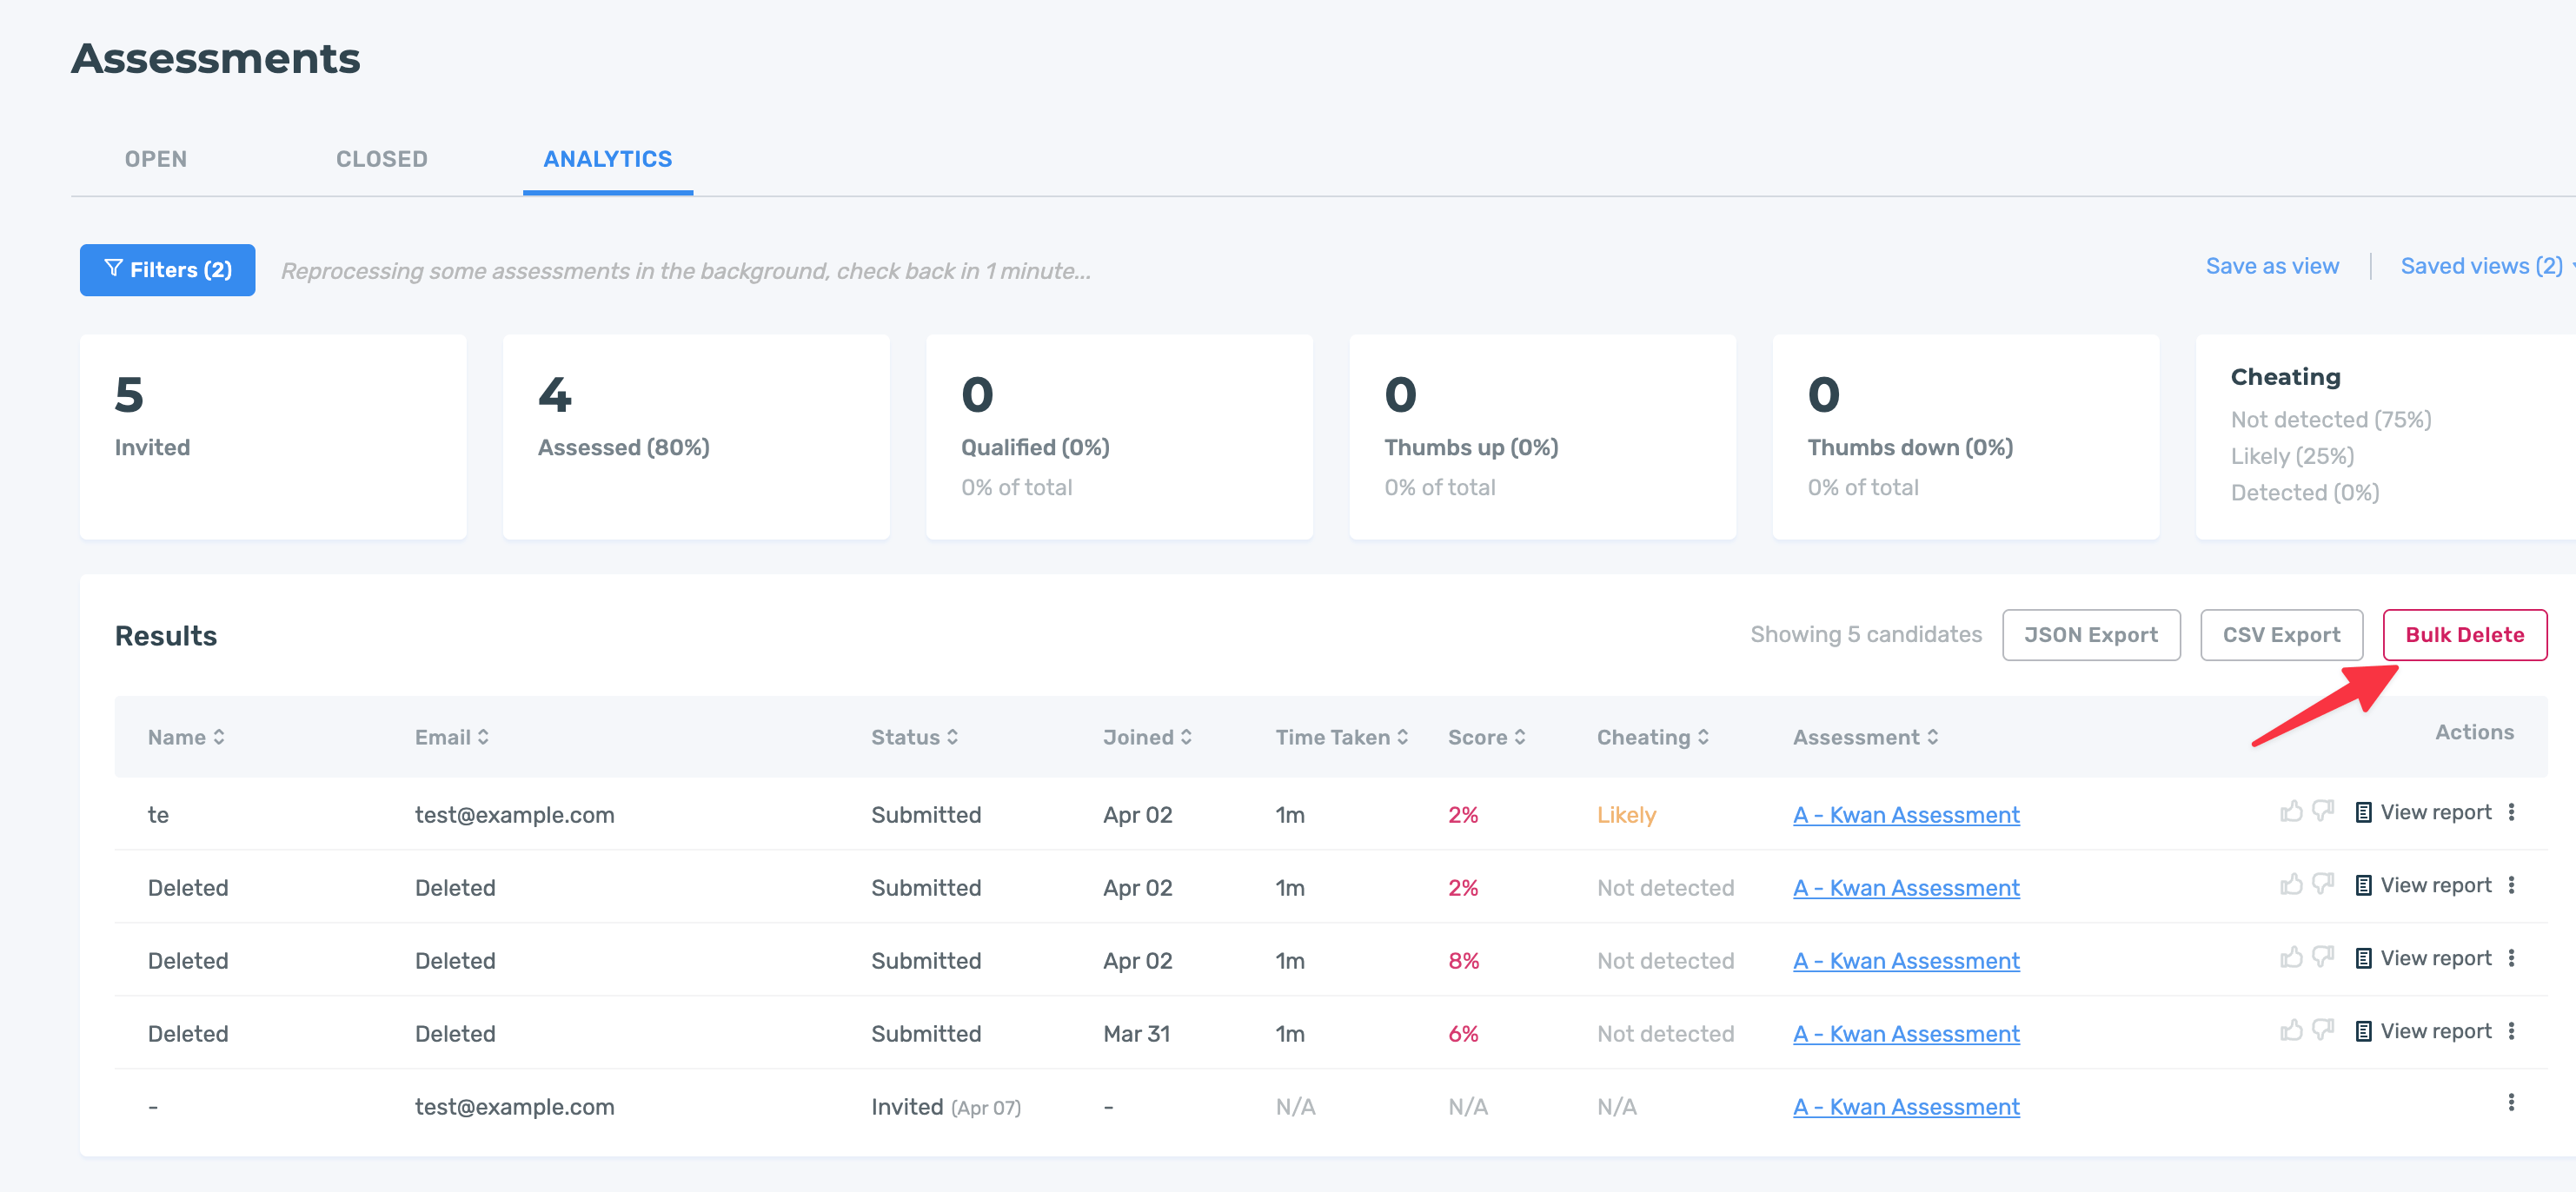Click the CSV Export button
This screenshot has height=1192, width=2576.
tap(2281, 635)
